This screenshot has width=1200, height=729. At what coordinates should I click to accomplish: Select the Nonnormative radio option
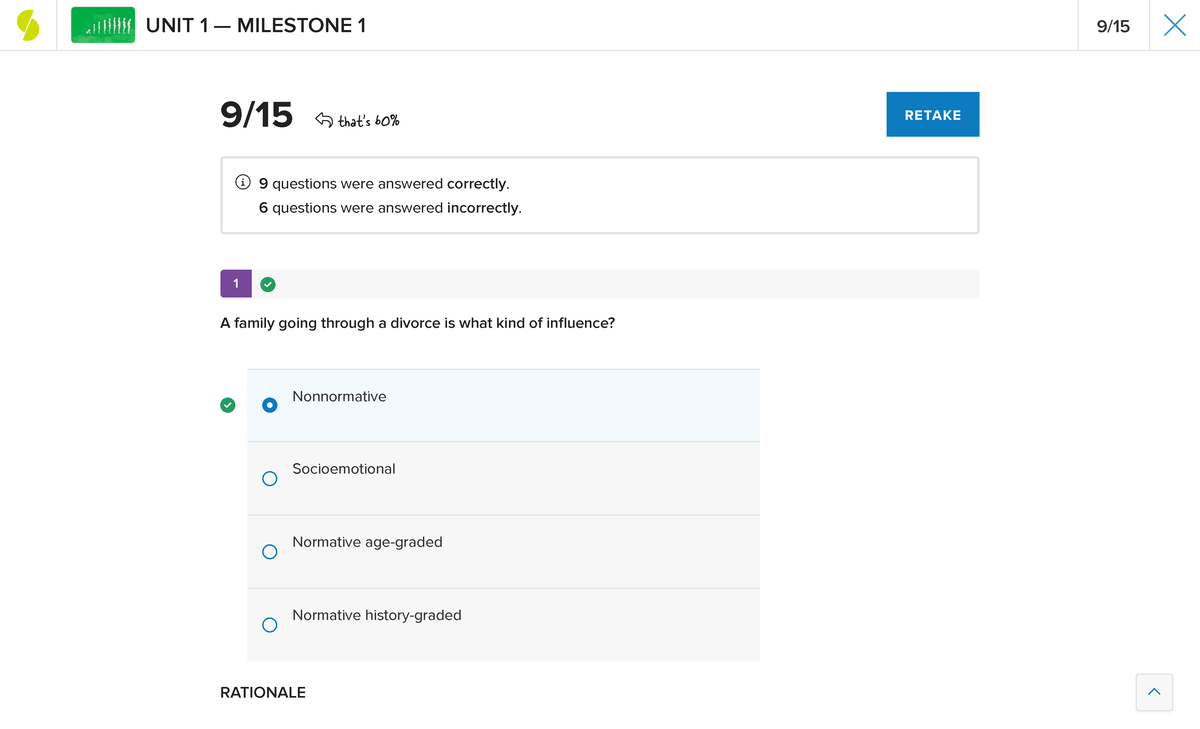point(269,405)
